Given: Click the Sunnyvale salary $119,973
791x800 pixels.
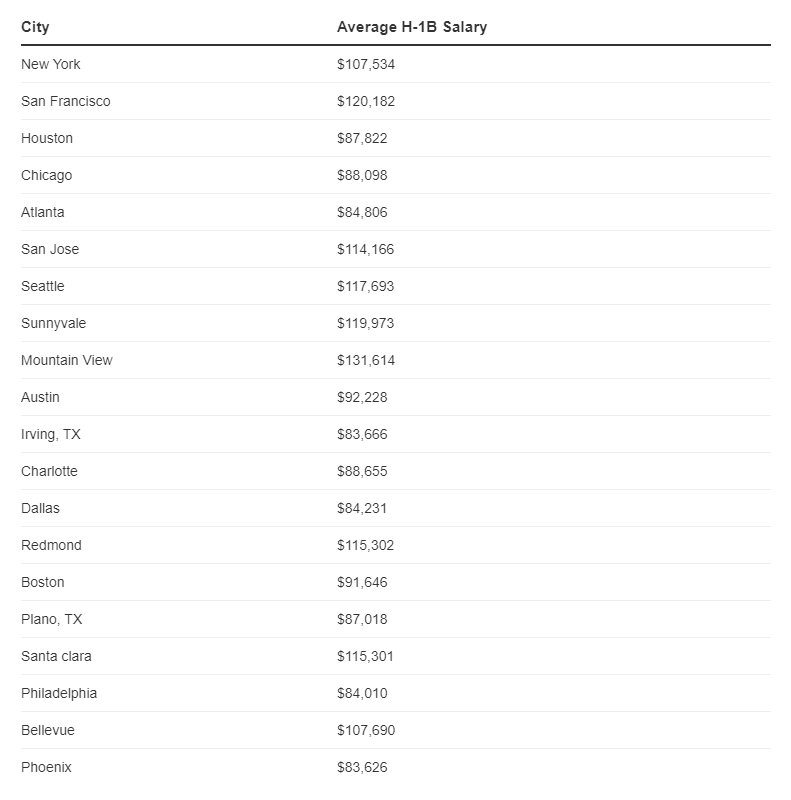Looking at the screenshot, I should point(366,323).
